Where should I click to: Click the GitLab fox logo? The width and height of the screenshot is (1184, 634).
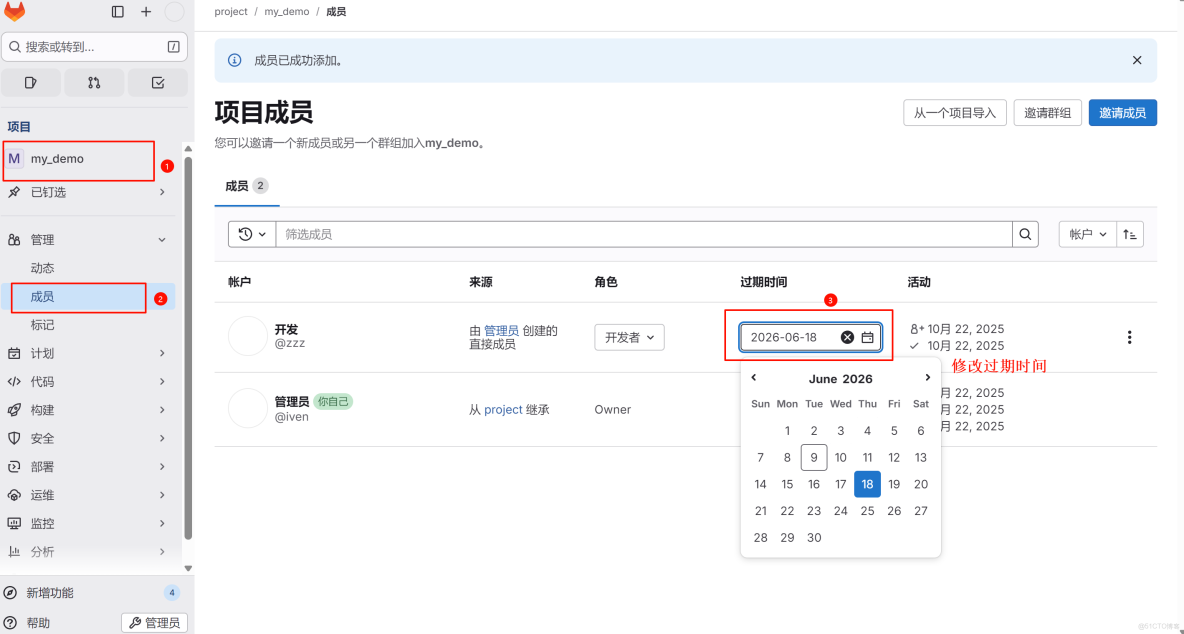point(14,12)
